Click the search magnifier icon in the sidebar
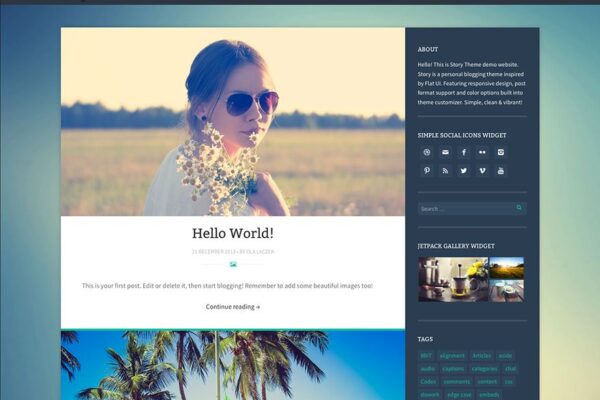The width and height of the screenshot is (600, 400). point(519,207)
